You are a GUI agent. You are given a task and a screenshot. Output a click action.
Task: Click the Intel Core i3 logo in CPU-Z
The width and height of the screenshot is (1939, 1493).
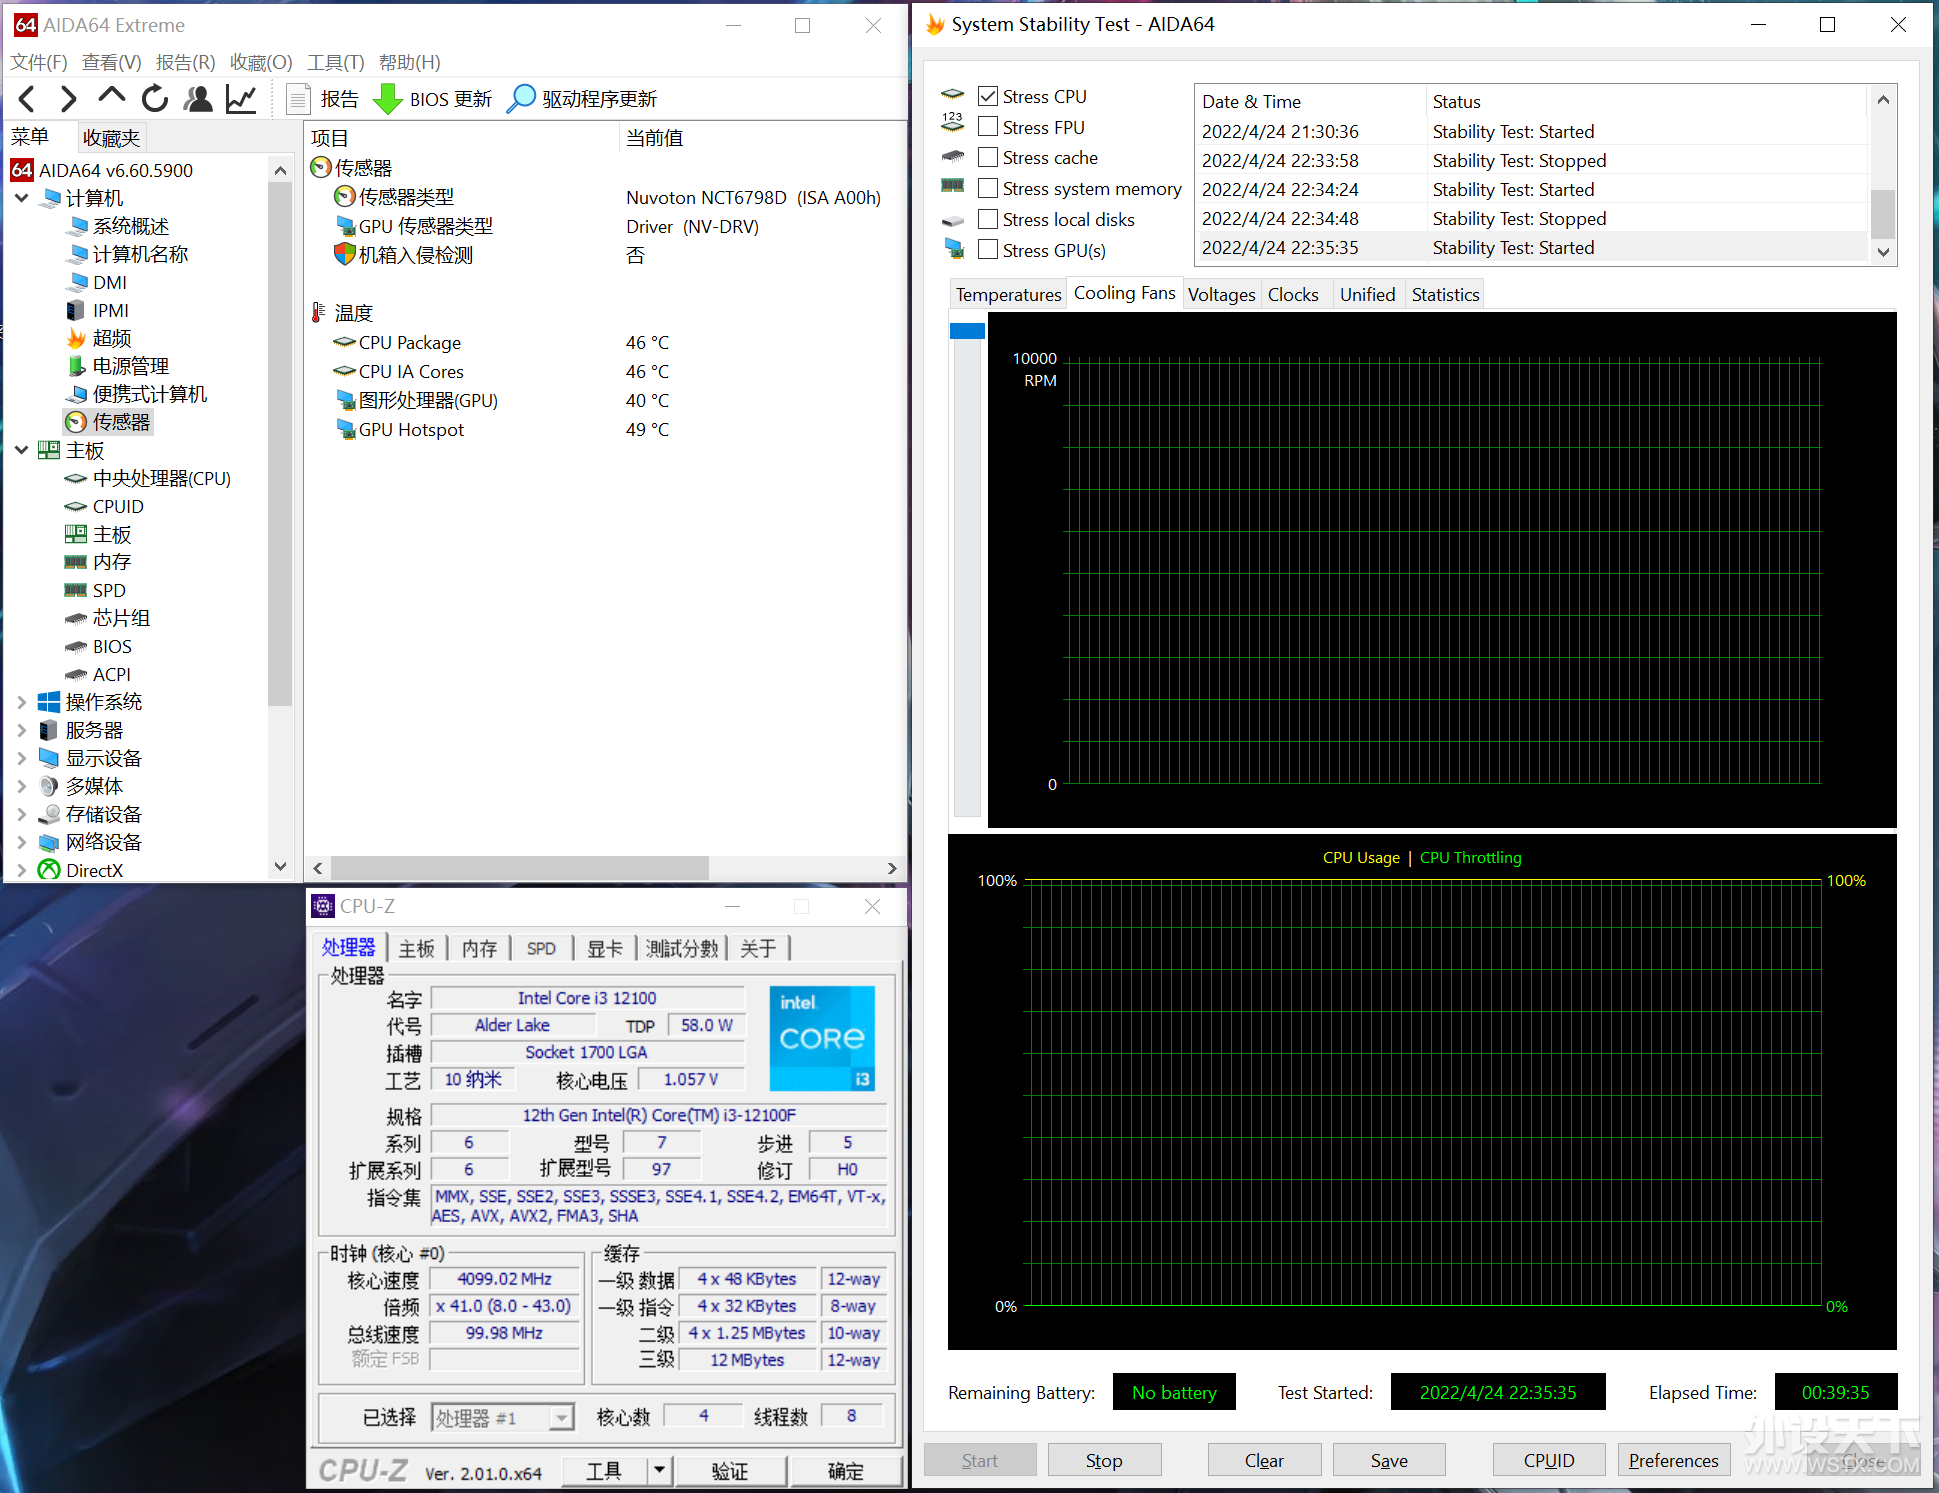point(822,1039)
